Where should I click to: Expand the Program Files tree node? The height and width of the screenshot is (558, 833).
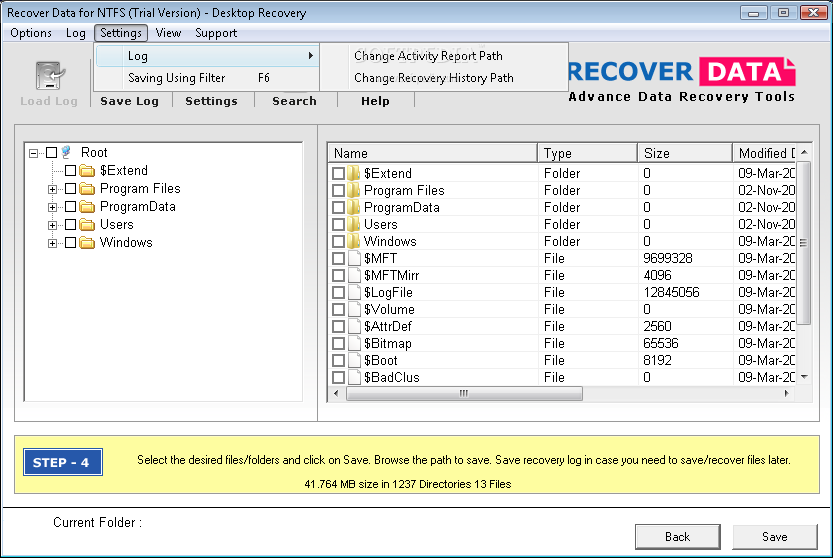pyautogui.click(x=52, y=190)
